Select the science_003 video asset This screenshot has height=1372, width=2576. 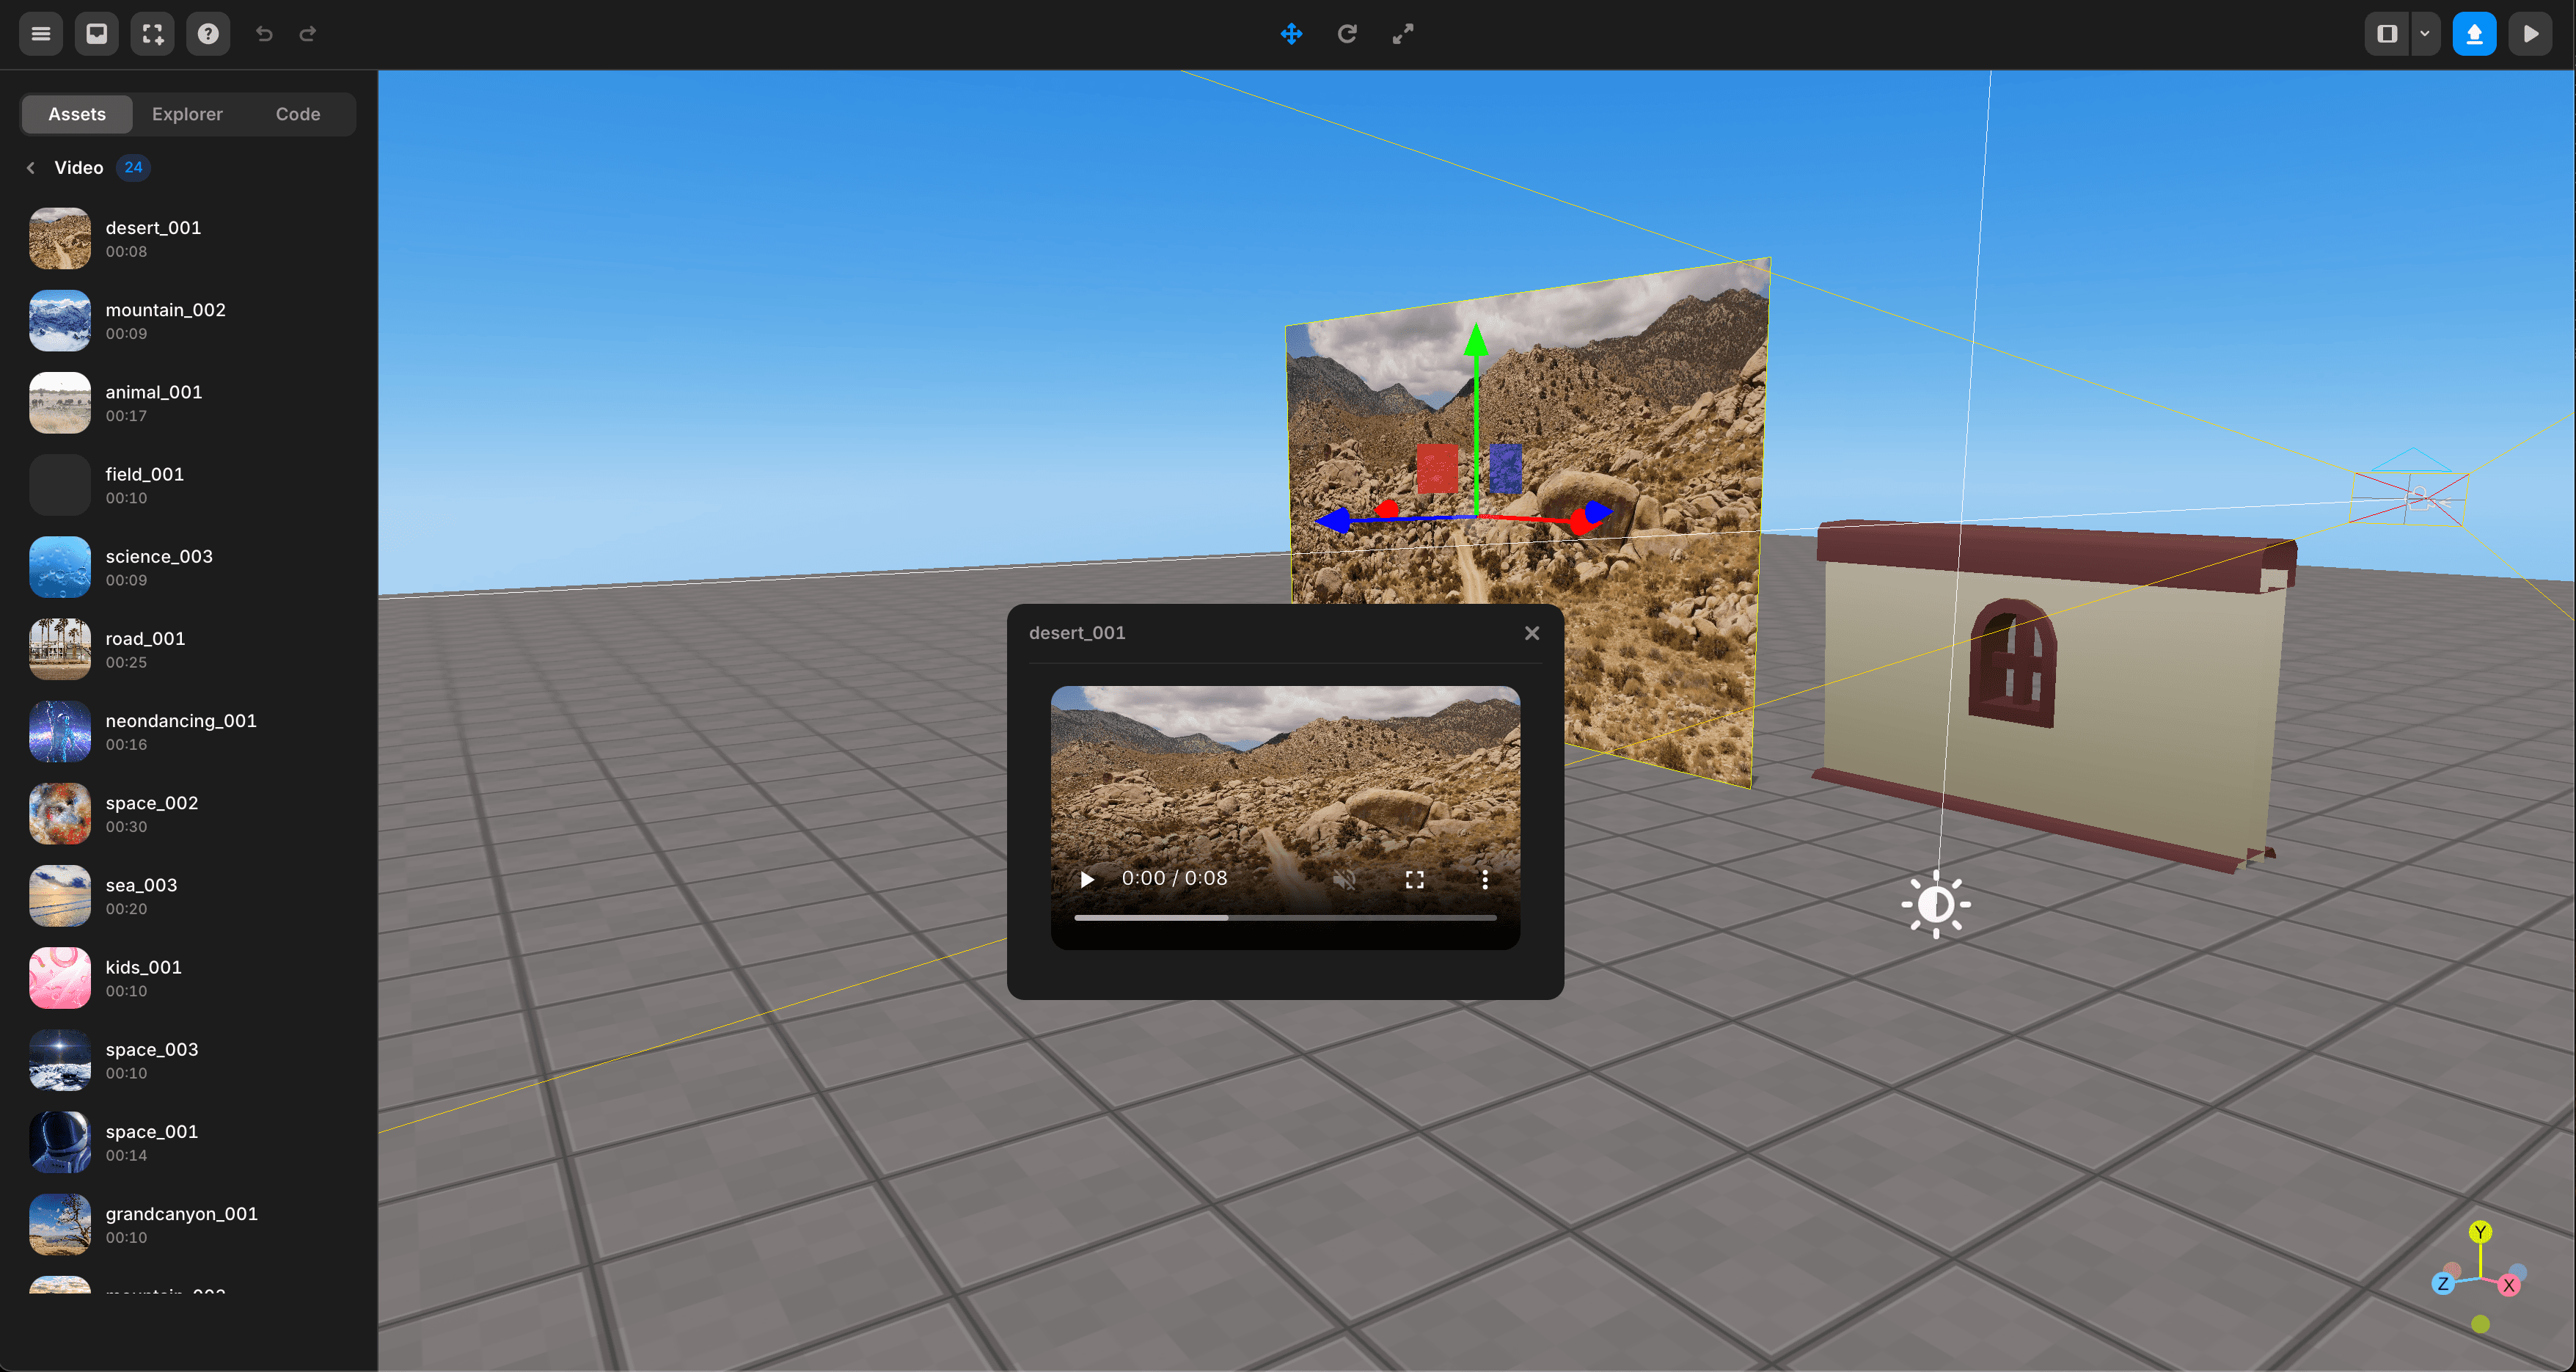[188, 567]
